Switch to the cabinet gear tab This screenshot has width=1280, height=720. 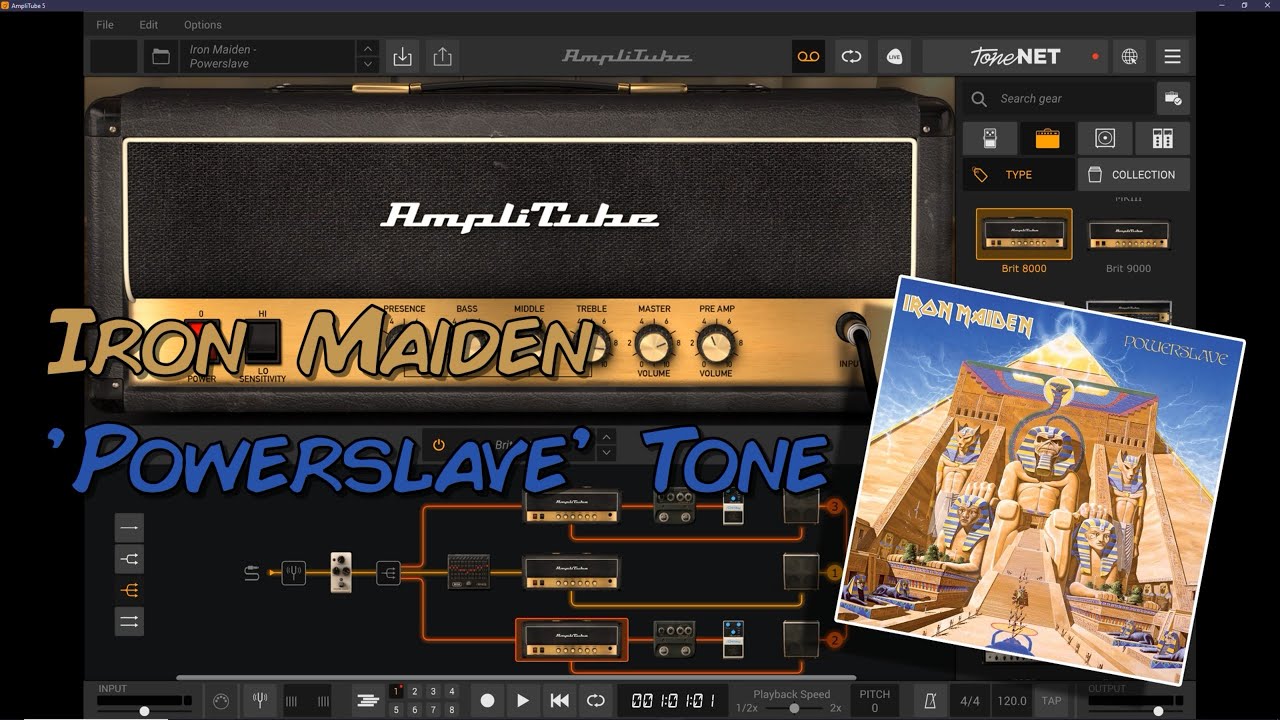tap(1105, 138)
